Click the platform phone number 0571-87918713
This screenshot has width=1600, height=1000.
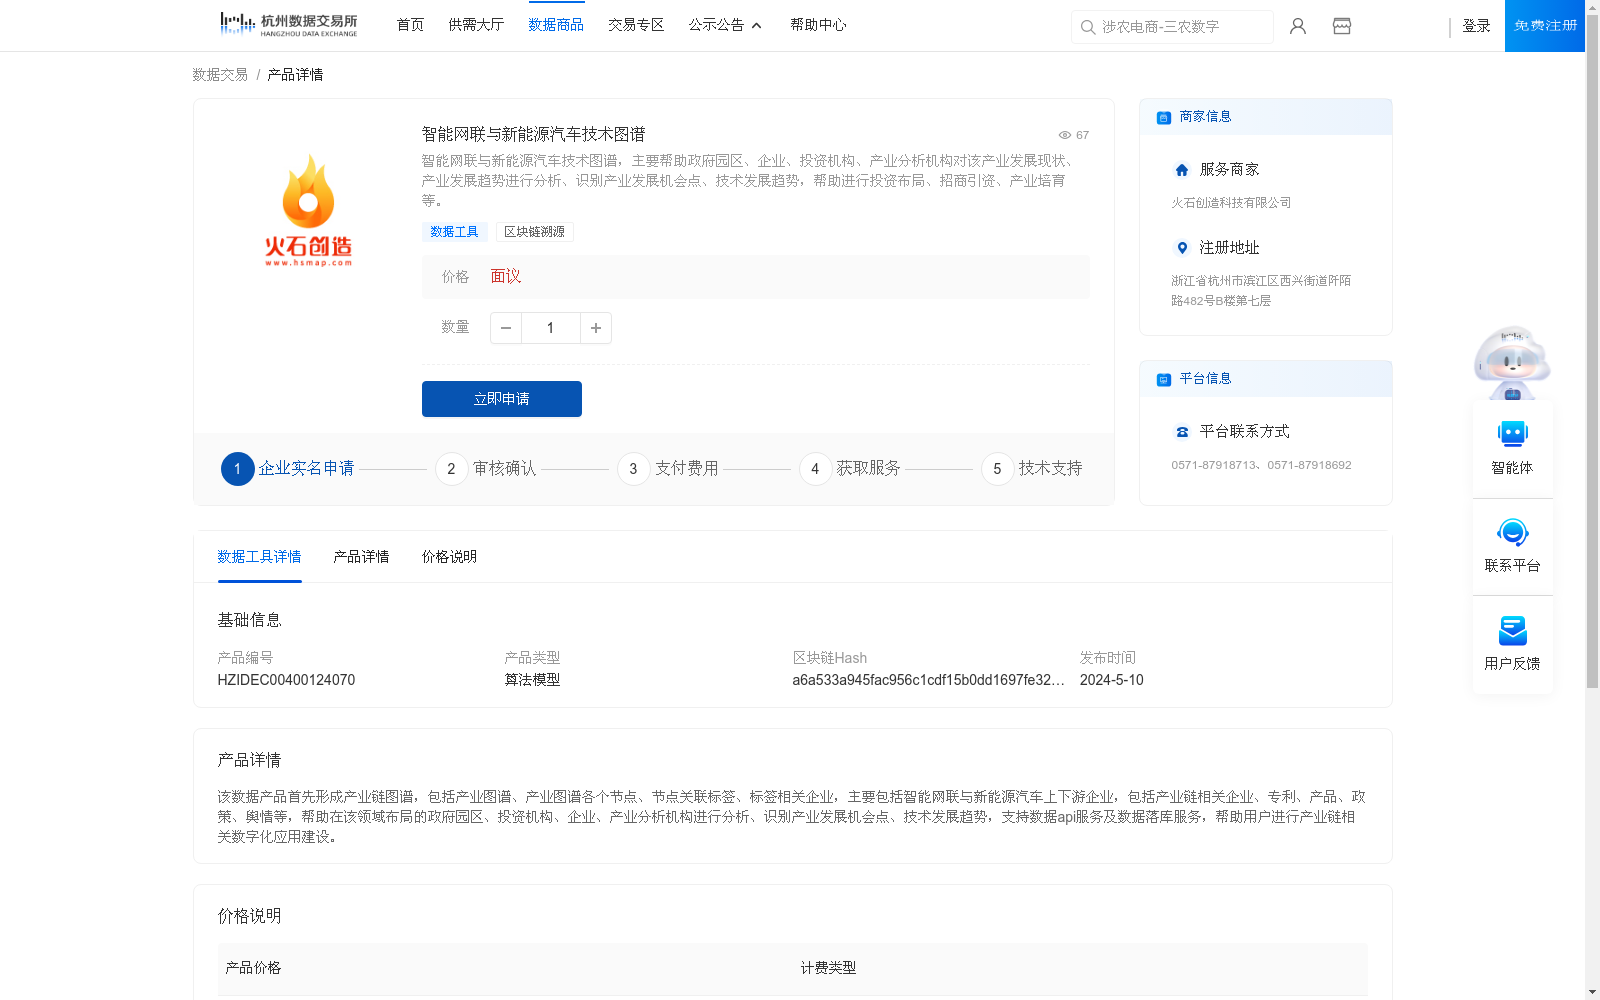[1214, 465]
